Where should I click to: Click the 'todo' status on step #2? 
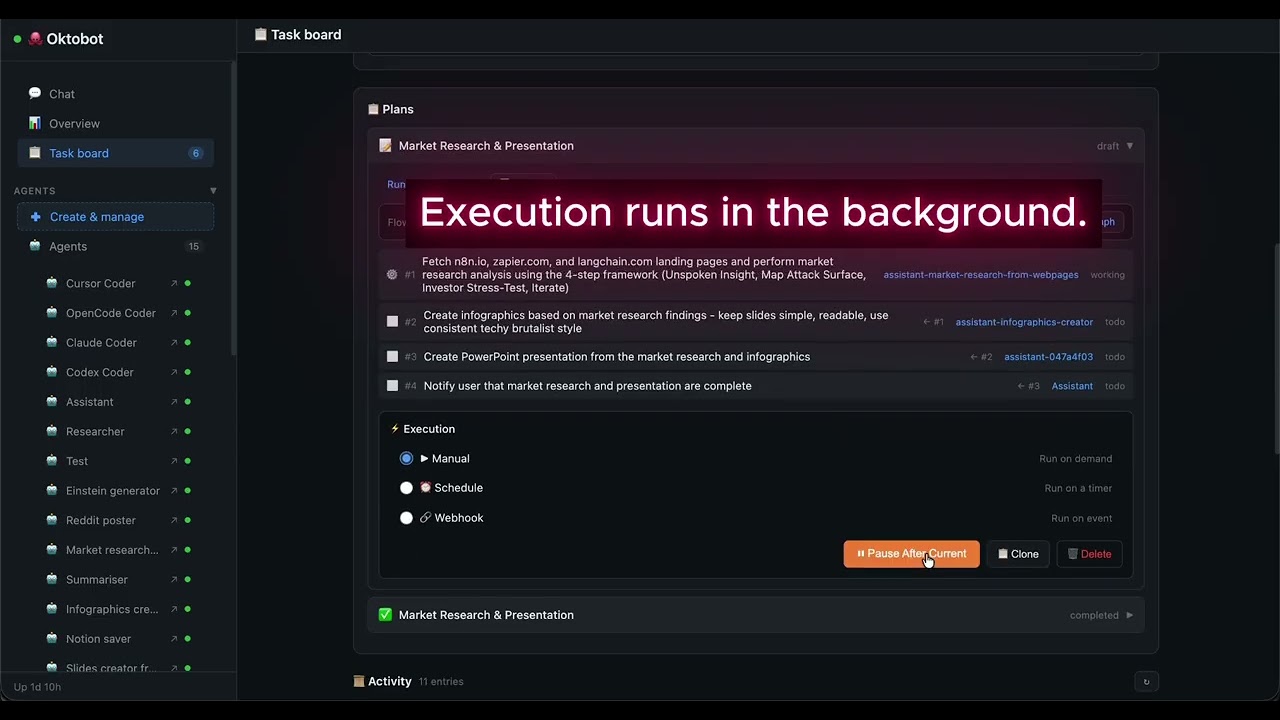[1115, 322]
